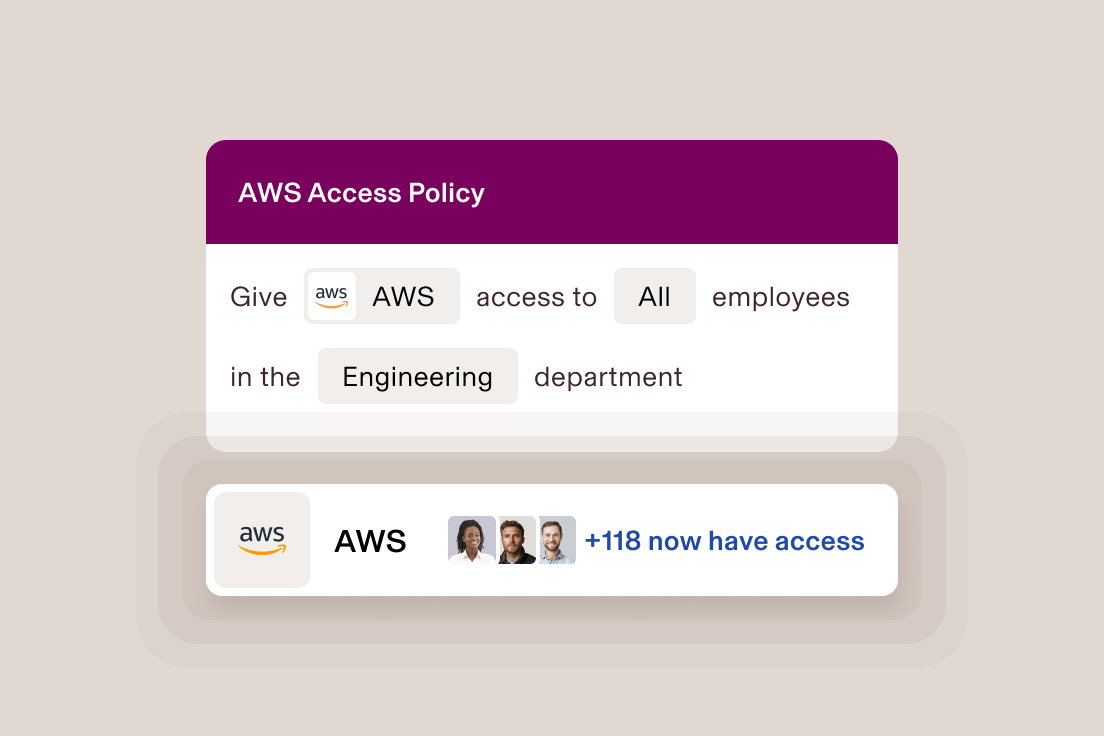Click the AWS Access Policy header banner
Screen dimensions: 1104x736
click(551, 192)
